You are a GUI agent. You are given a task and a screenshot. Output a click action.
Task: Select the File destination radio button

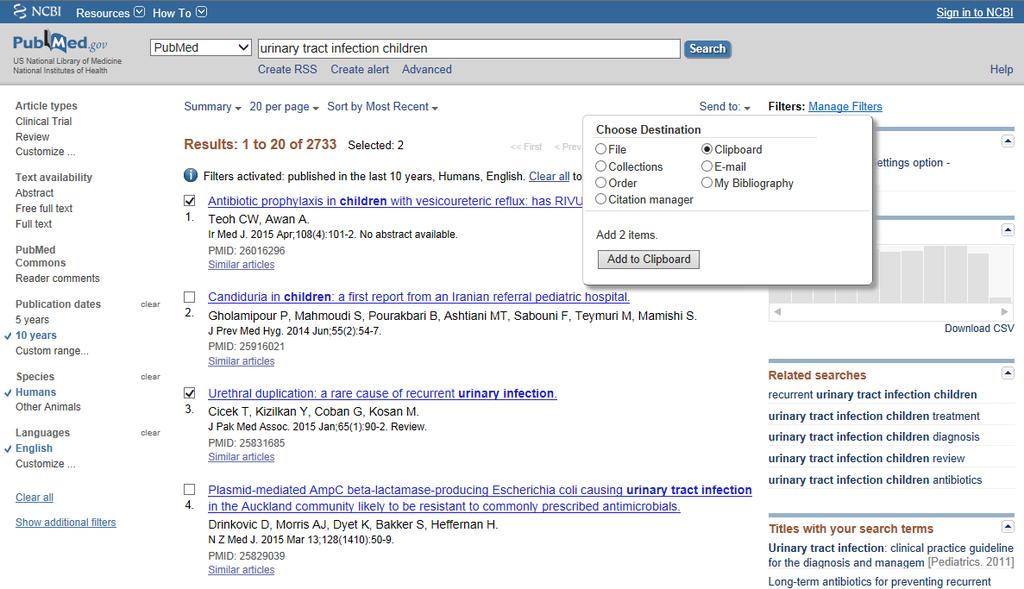[x=601, y=149]
